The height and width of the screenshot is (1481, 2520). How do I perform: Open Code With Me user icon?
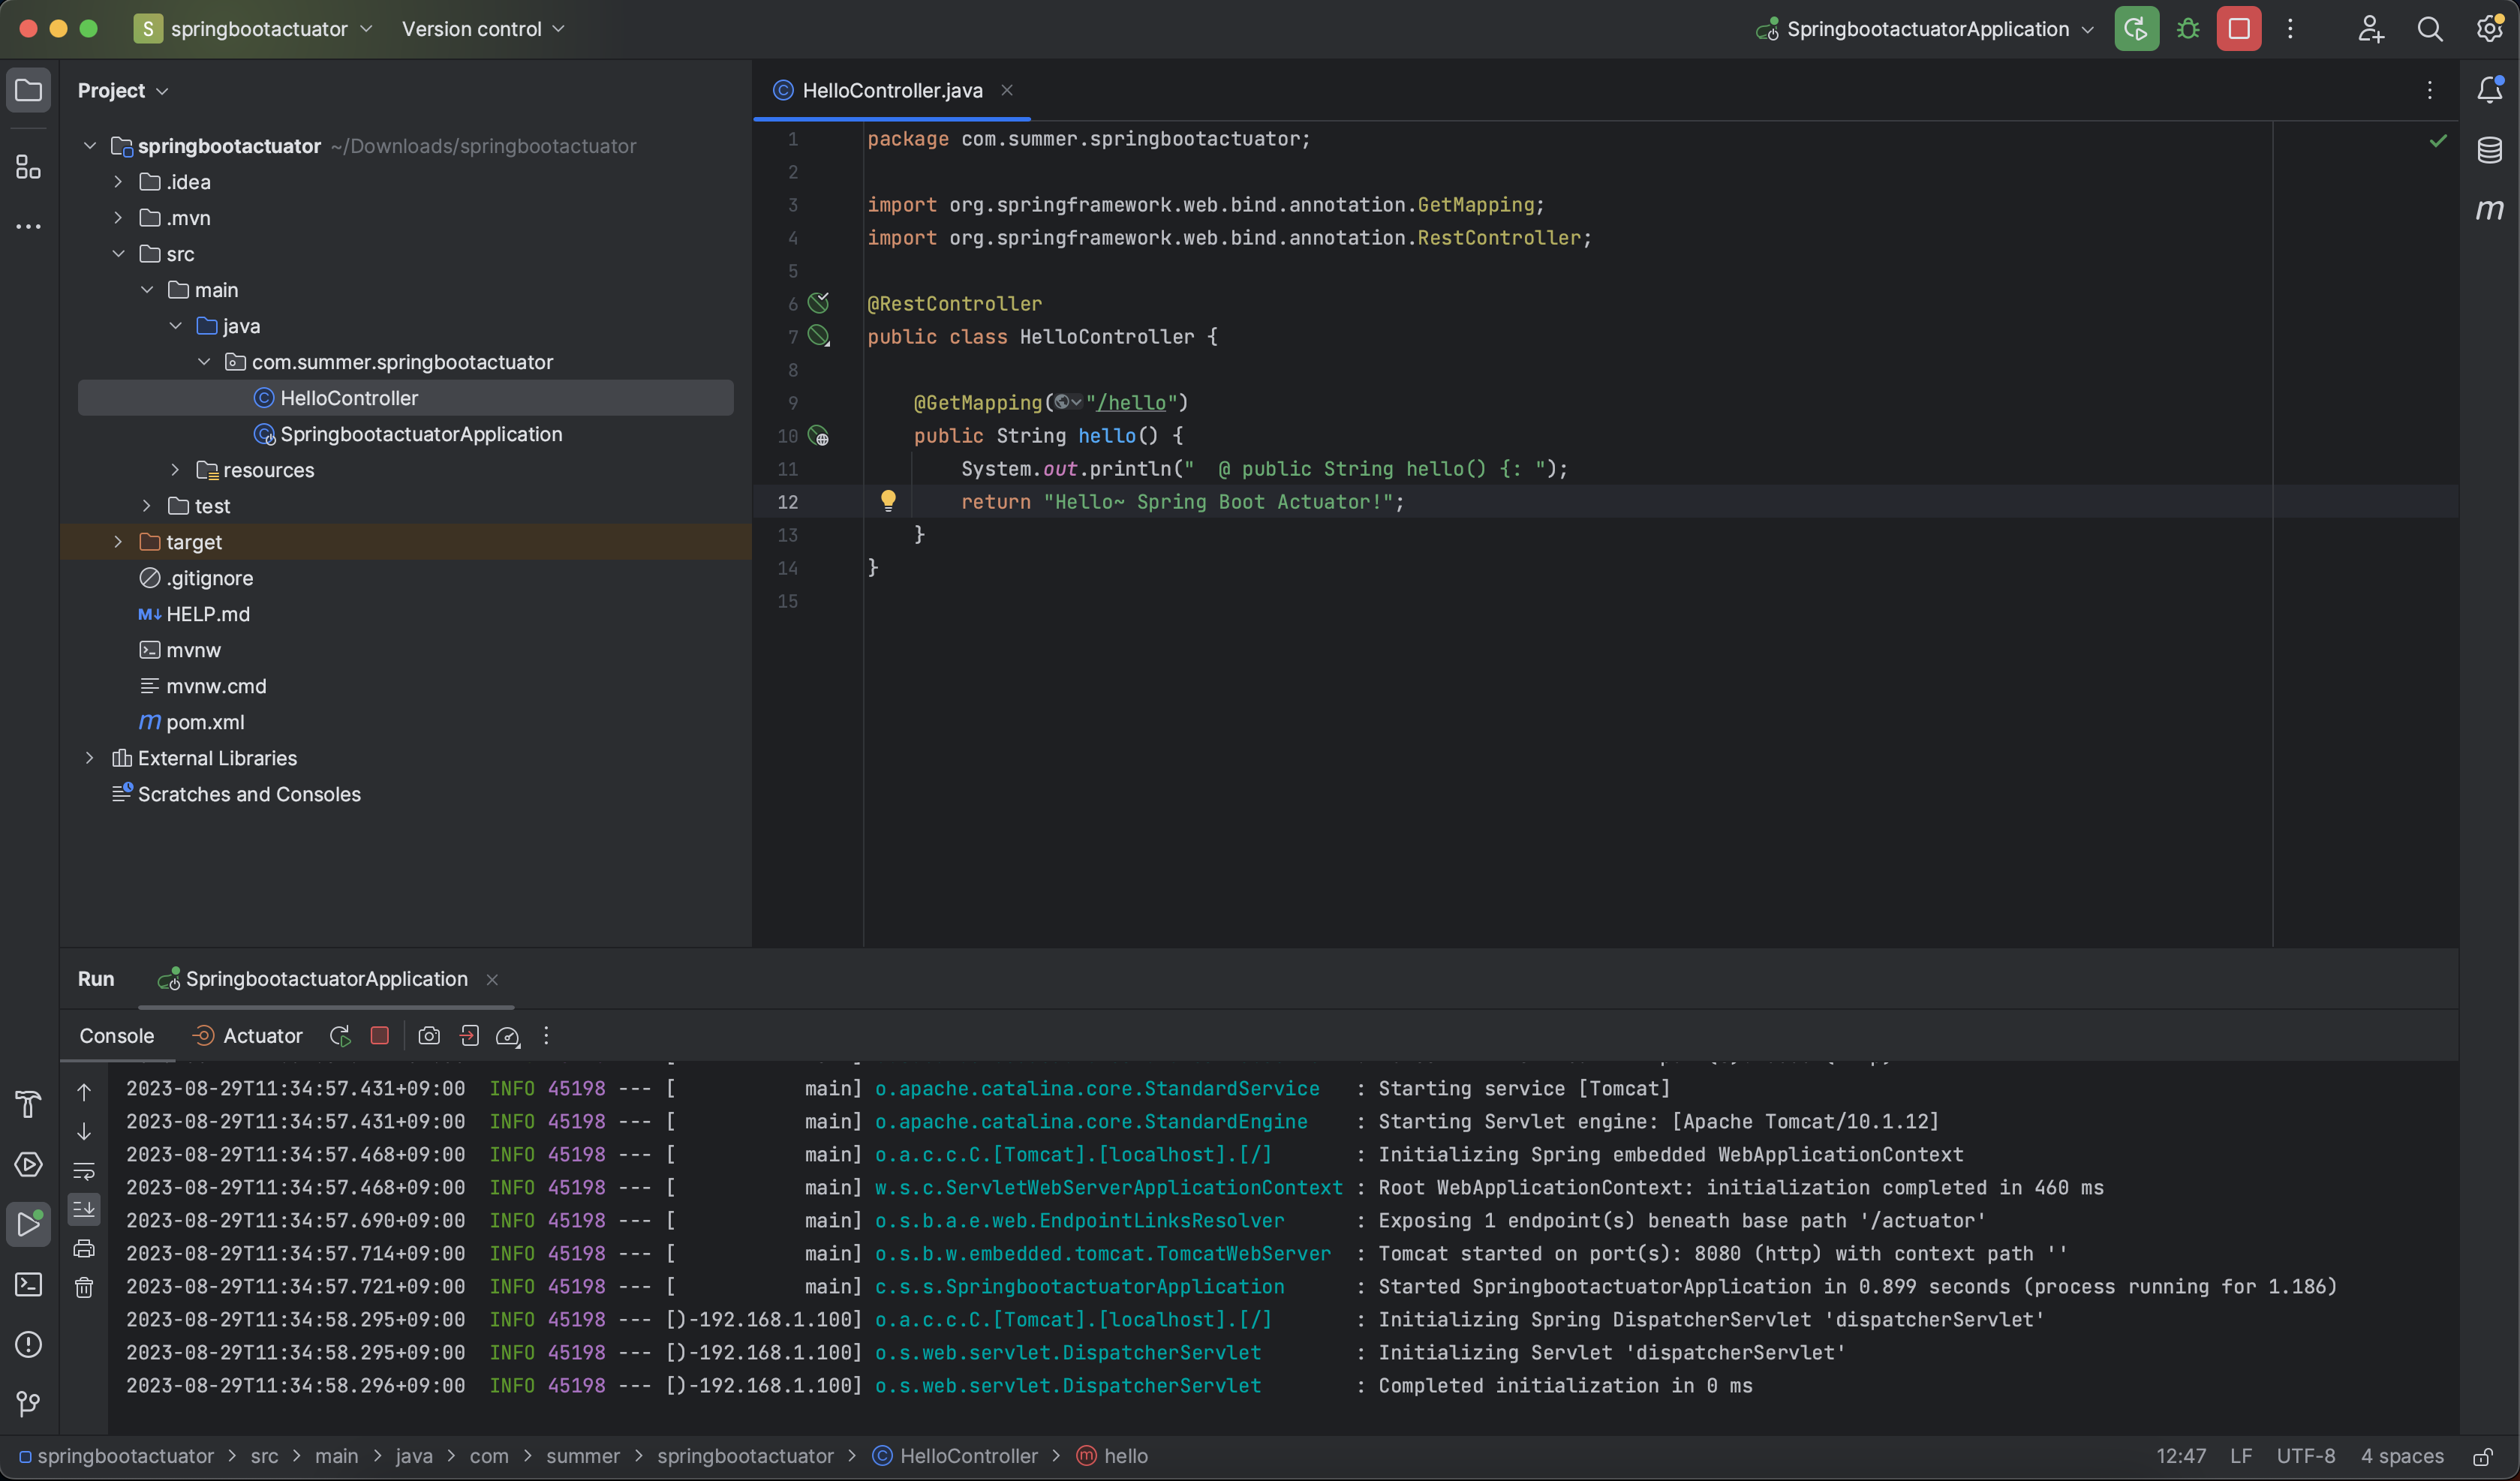[x=2371, y=29]
